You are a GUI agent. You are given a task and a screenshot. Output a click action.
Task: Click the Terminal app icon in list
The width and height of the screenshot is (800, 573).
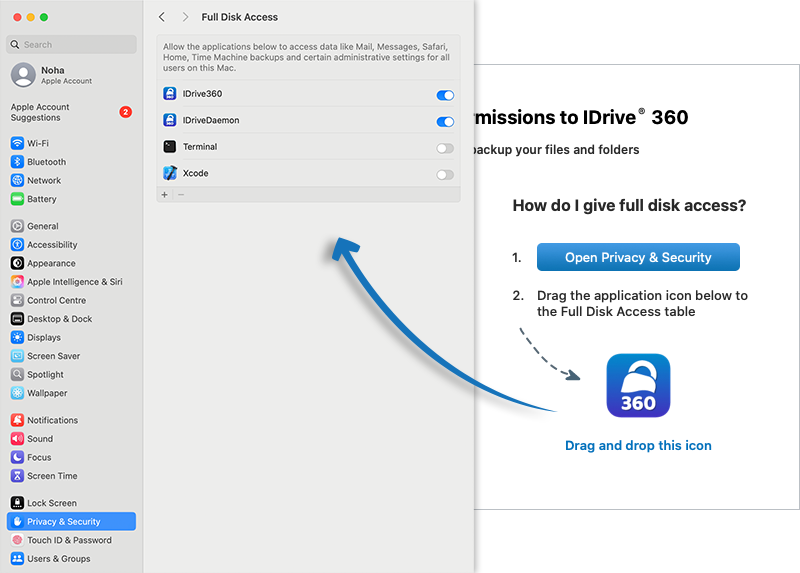170,146
